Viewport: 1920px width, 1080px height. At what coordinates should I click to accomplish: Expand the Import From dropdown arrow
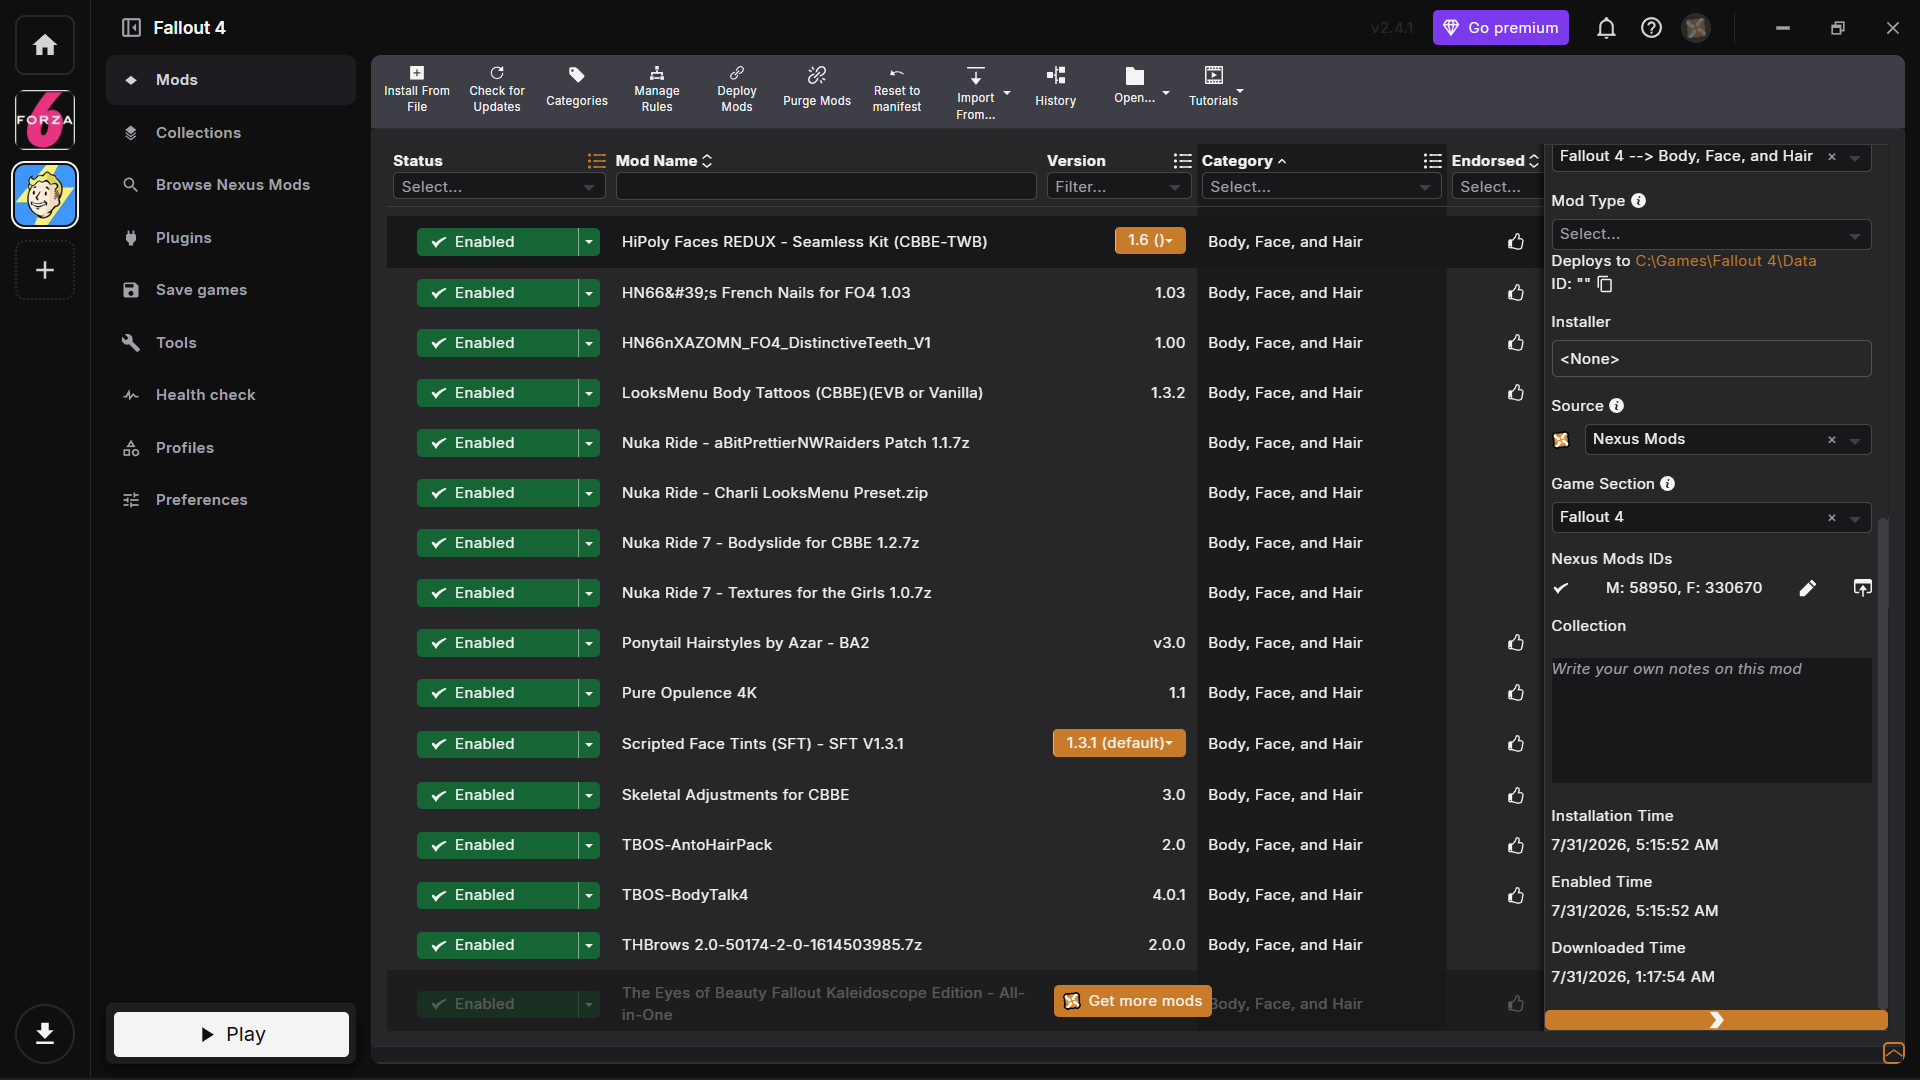tap(1007, 94)
